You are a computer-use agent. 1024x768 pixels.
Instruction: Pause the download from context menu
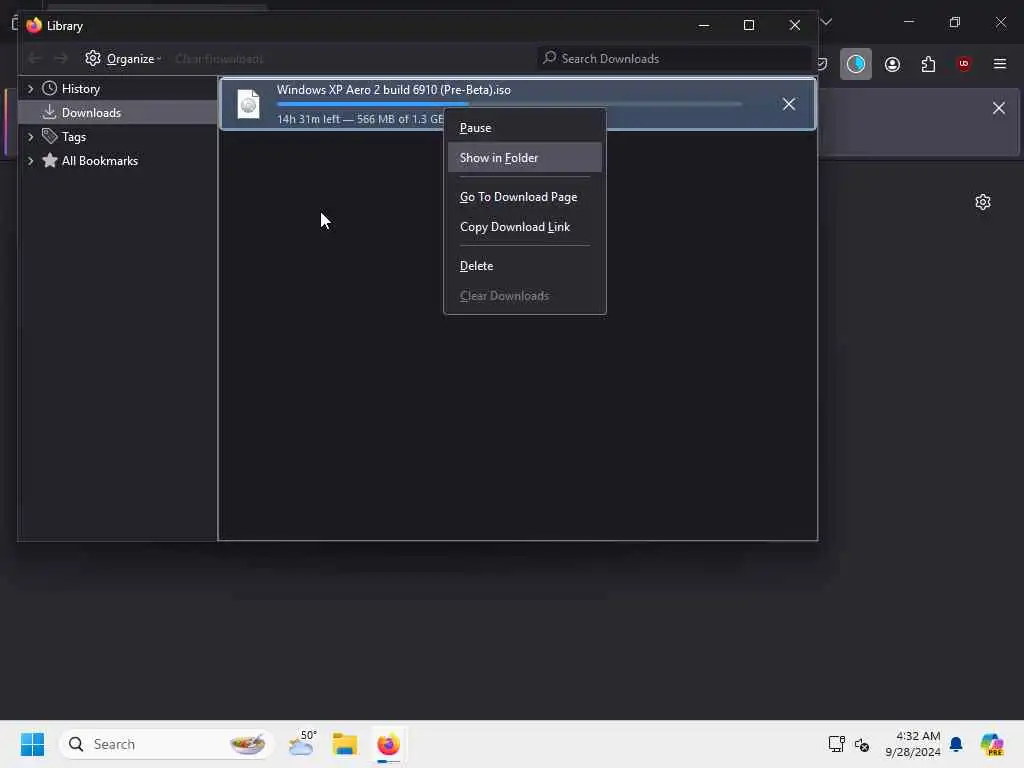pos(524,128)
